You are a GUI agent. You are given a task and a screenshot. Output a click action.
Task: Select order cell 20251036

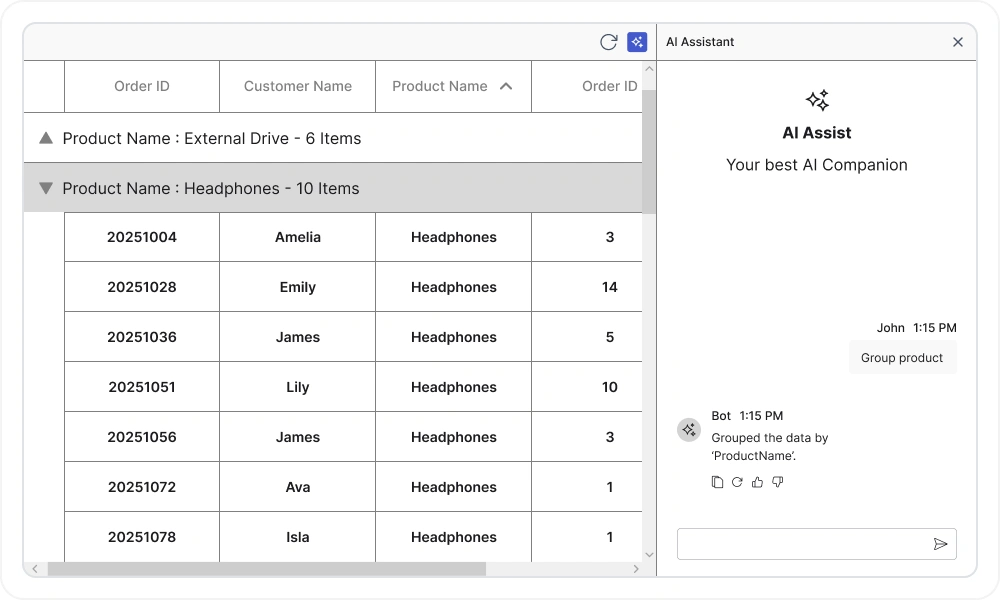142,337
